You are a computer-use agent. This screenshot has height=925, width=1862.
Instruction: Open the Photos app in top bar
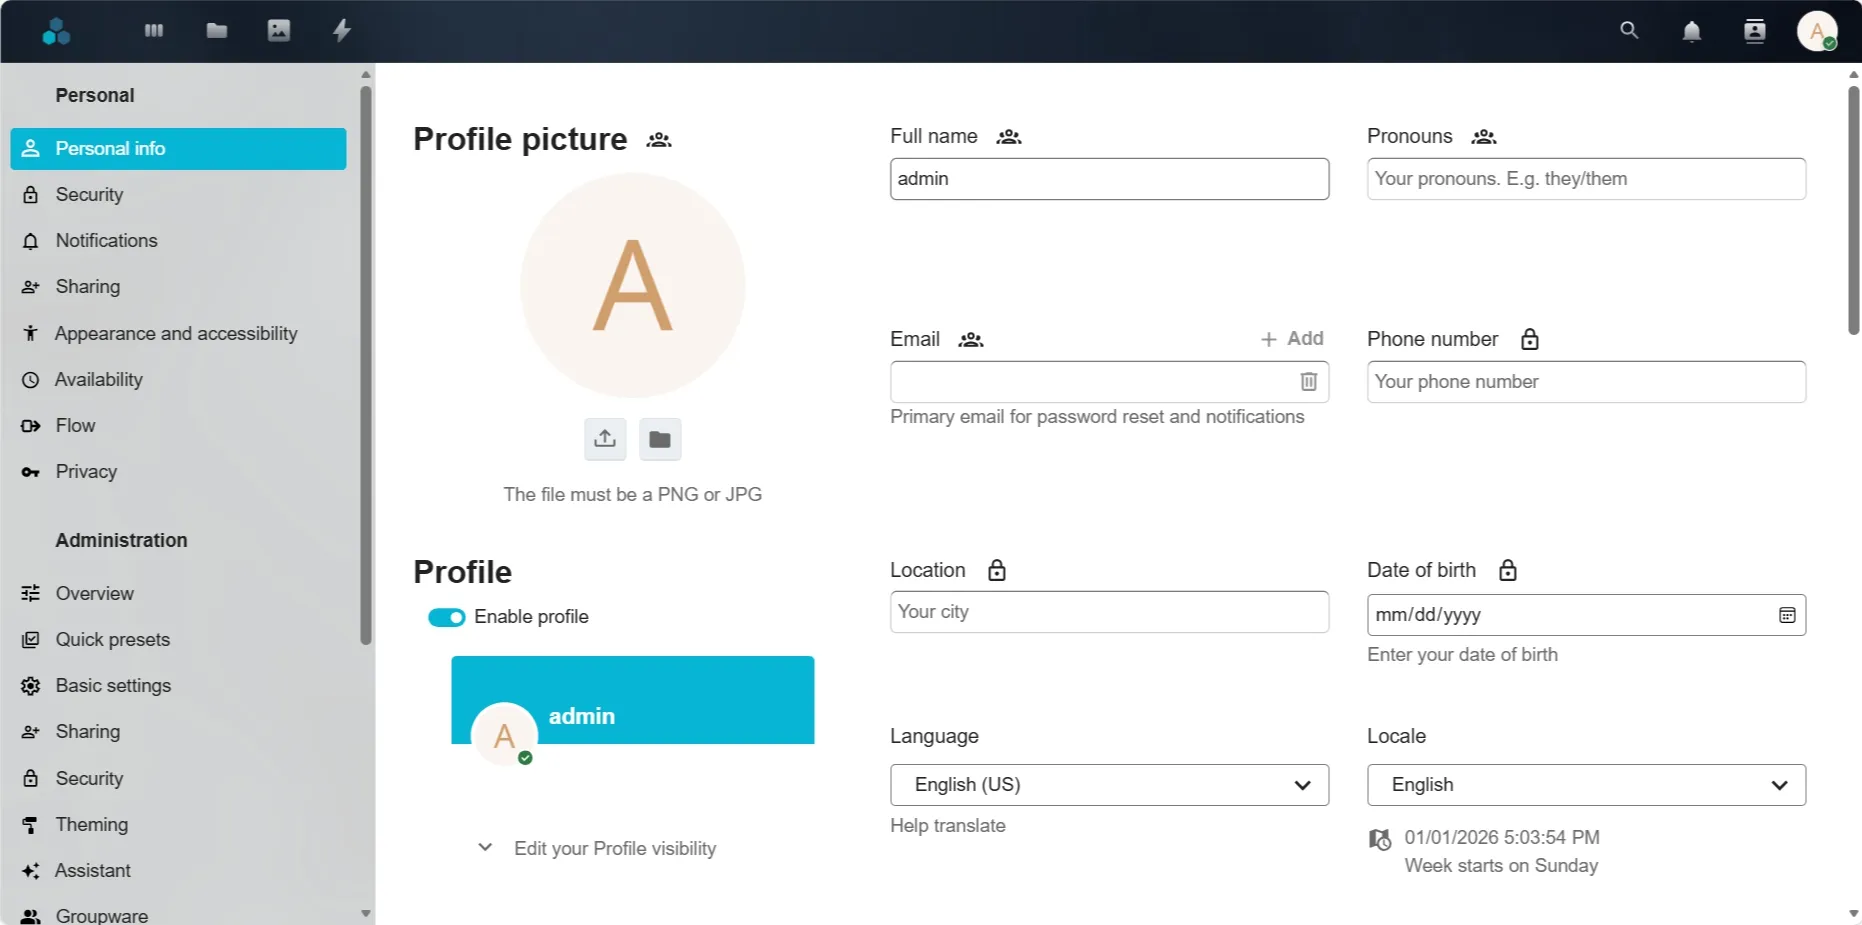(x=279, y=31)
